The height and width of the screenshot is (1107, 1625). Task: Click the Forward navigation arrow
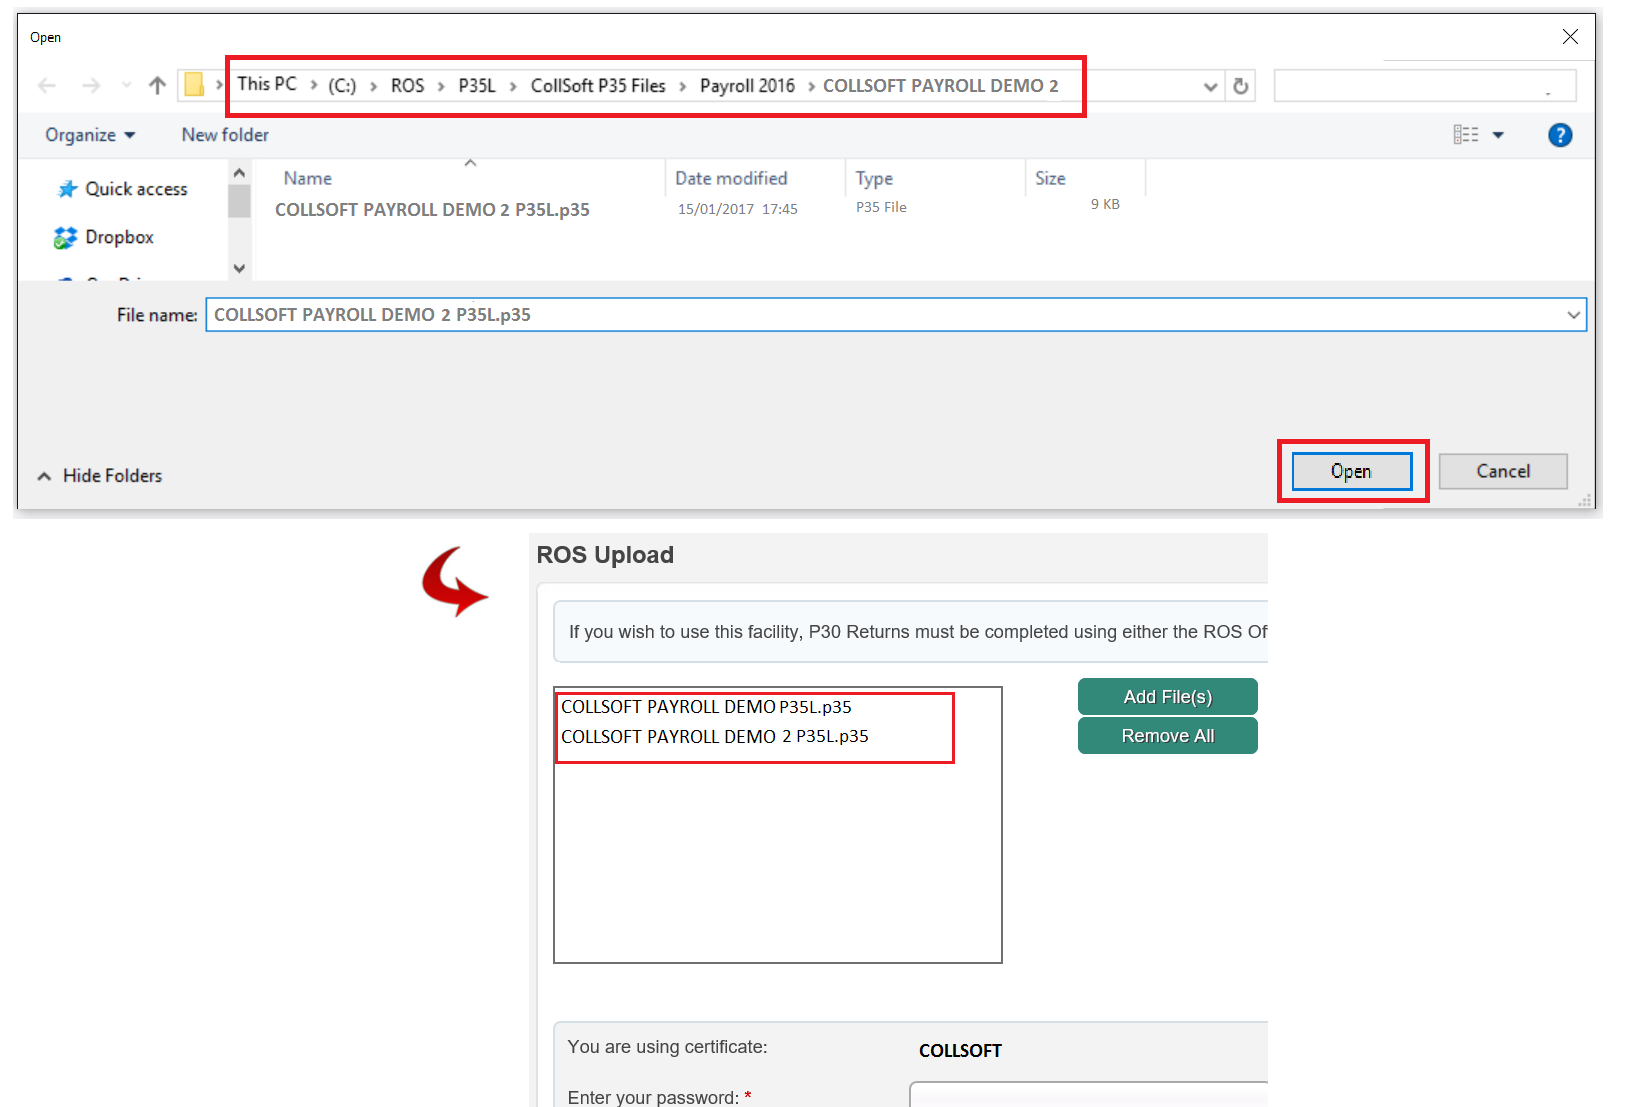91,86
